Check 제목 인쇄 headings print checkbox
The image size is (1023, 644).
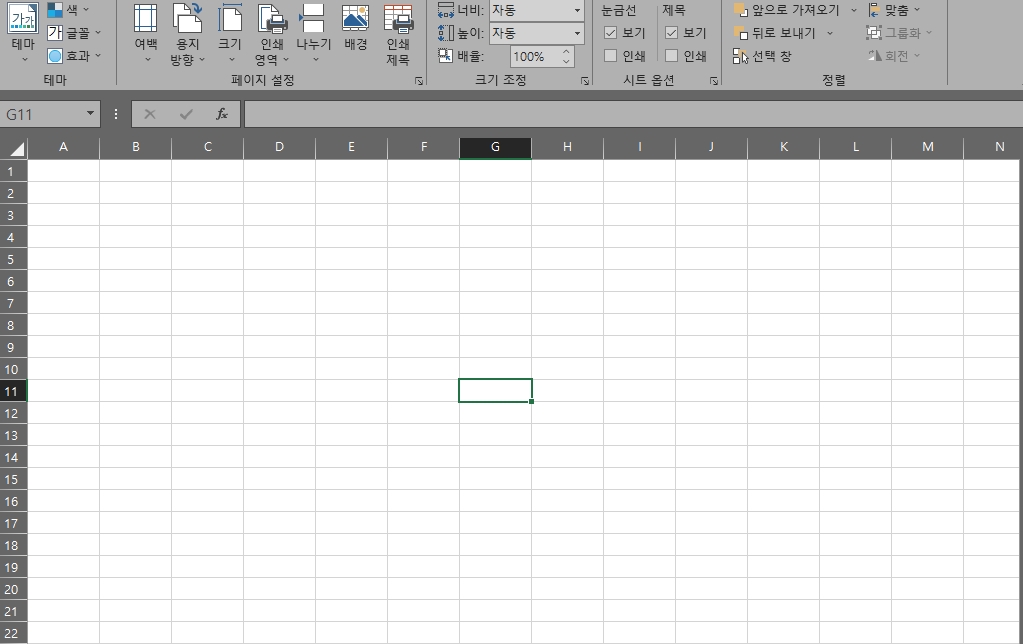(x=671, y=56)
